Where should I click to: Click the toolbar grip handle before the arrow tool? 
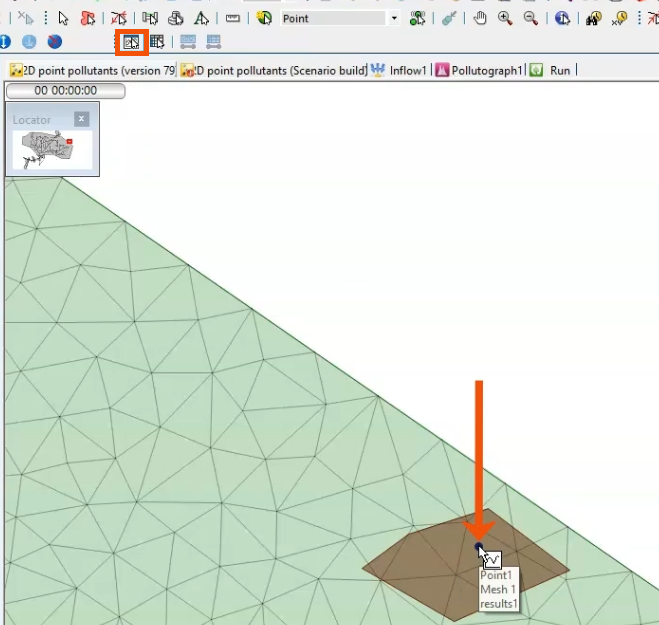point(46,18)
